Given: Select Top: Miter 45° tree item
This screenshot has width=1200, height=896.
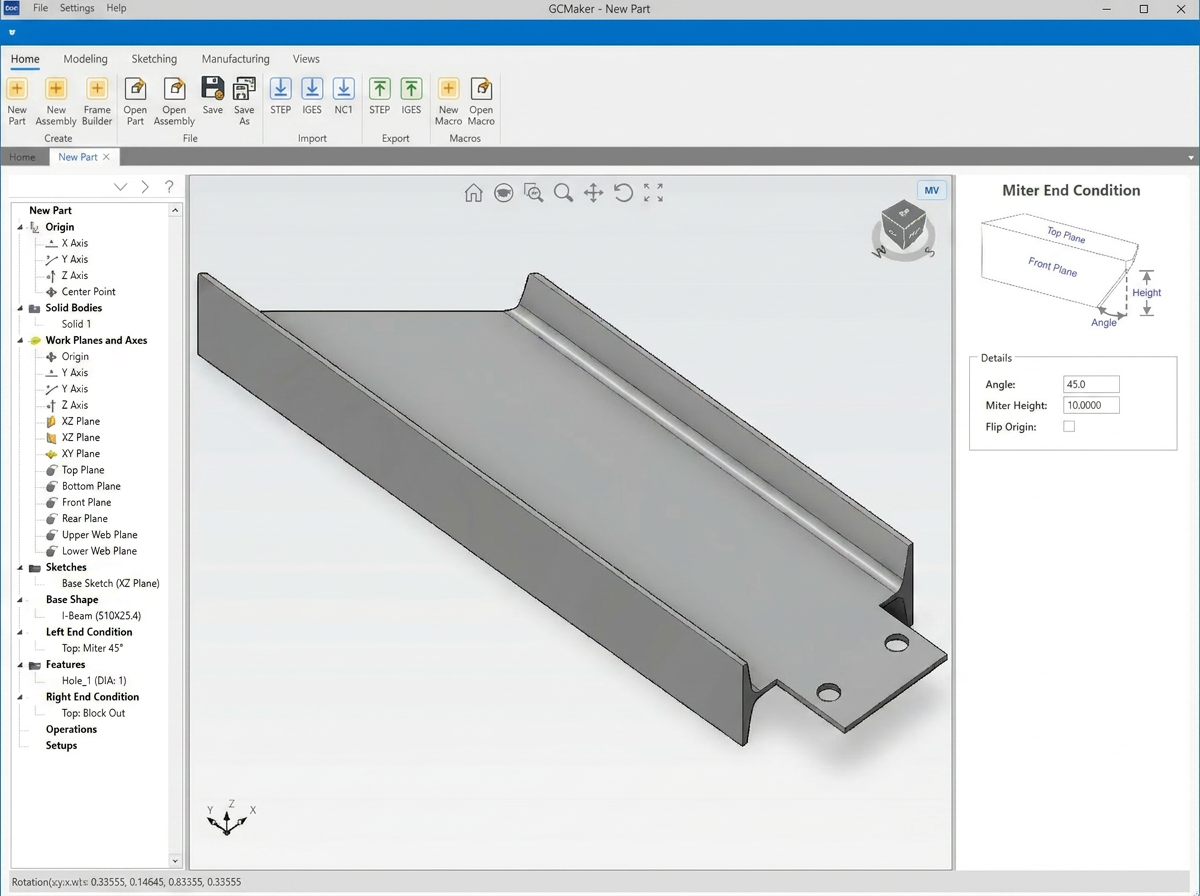Looking at the screenshot, I should click(92, 648).
